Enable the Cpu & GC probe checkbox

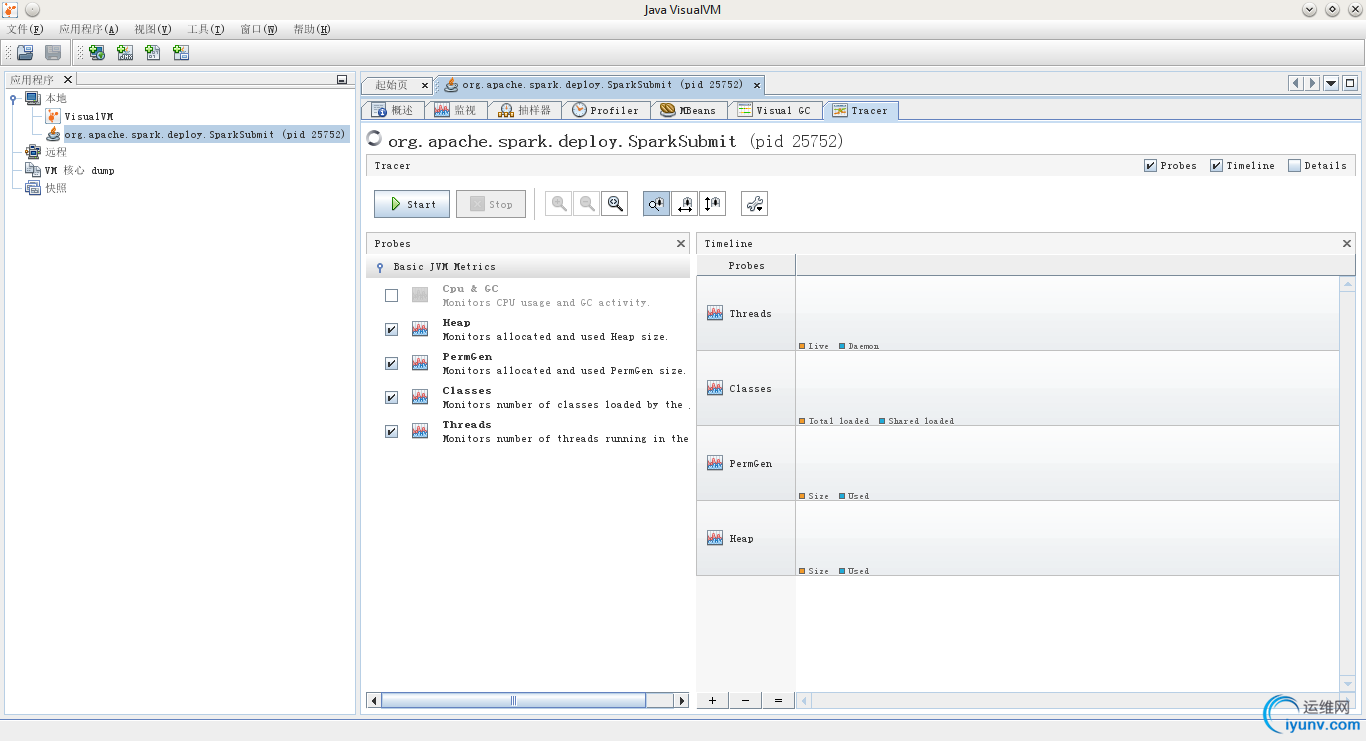pyautogui.click(x=391, y=295)
